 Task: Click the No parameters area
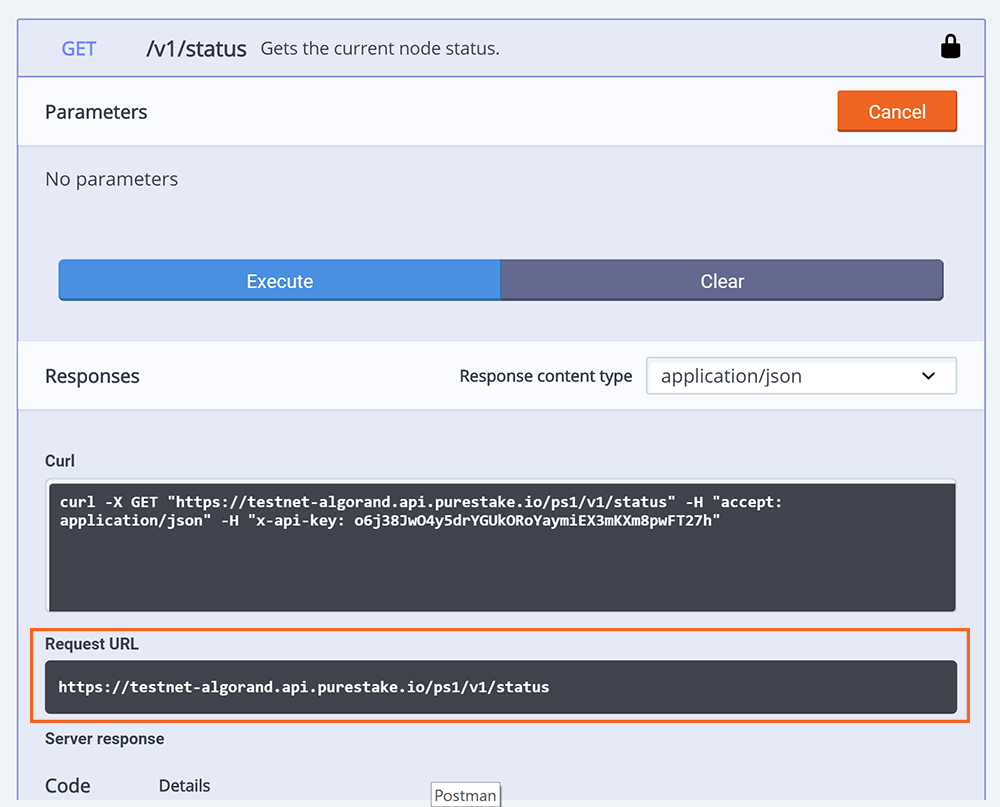[111, 178]
